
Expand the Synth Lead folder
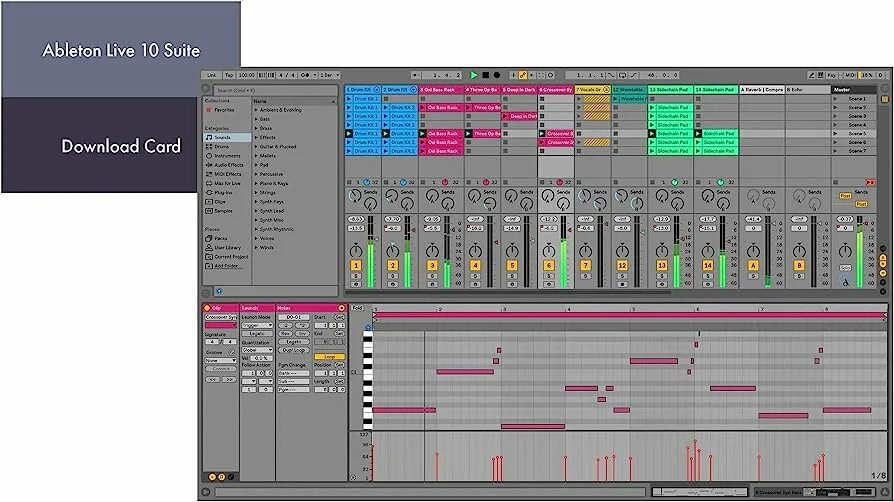pyautogui.click(x=256, y=210)
